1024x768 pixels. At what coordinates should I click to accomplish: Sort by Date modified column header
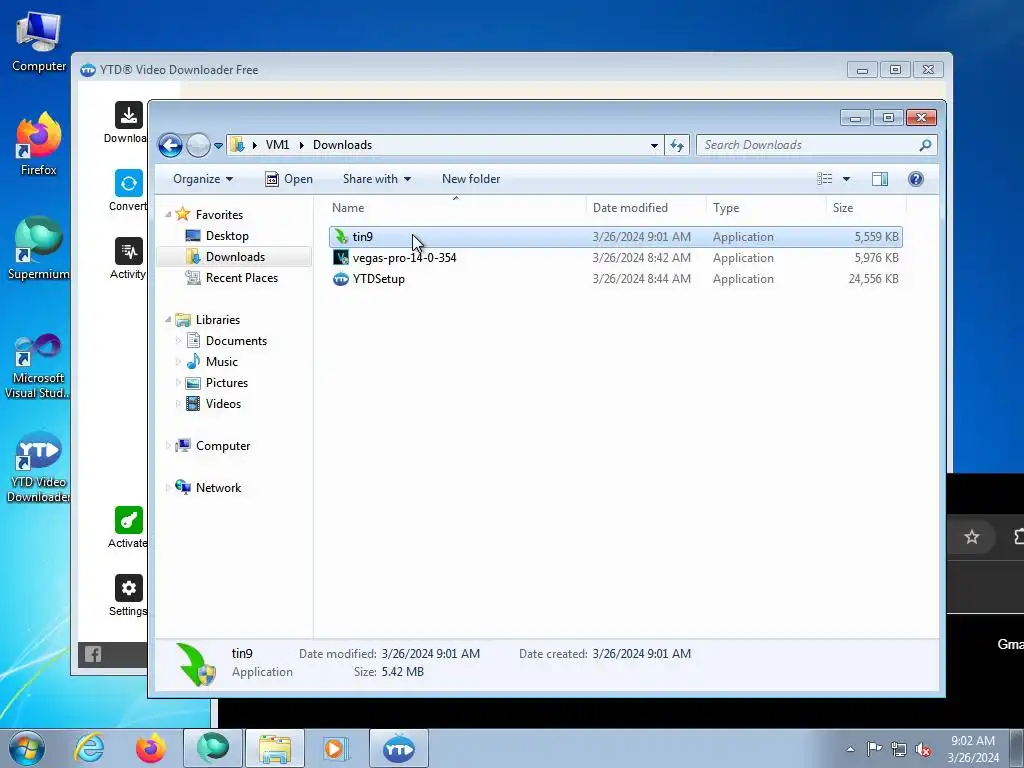pos(647,208)
